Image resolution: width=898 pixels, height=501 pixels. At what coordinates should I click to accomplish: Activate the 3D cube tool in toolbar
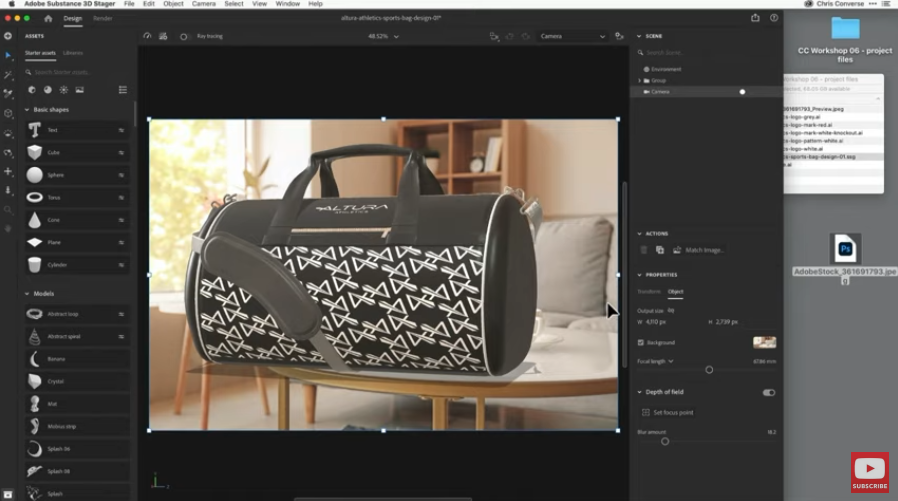(x=8, y=113)
